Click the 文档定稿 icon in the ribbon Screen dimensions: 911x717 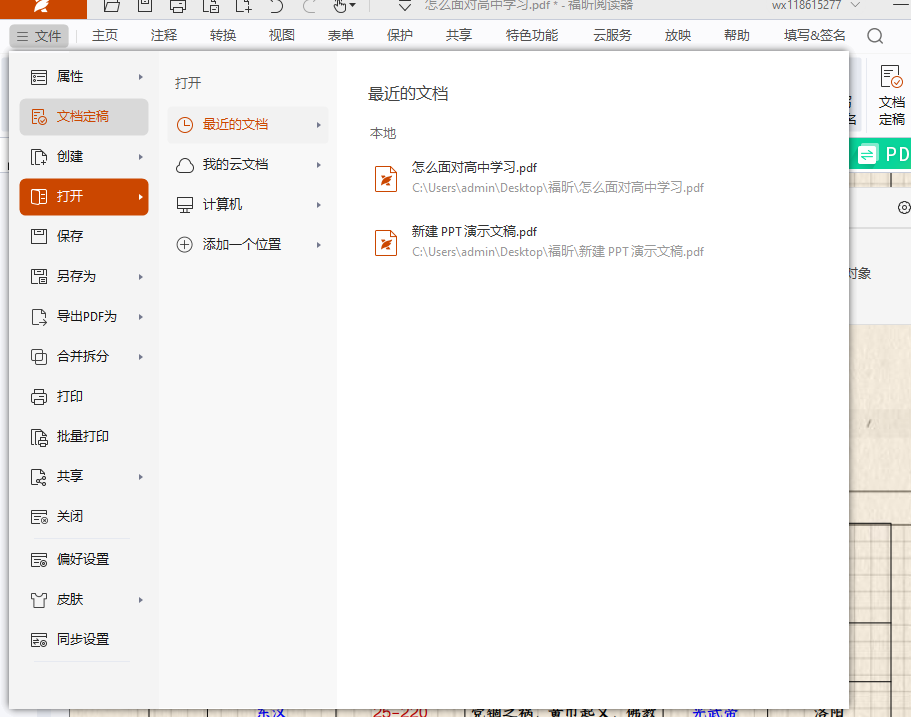coord(890,95)
